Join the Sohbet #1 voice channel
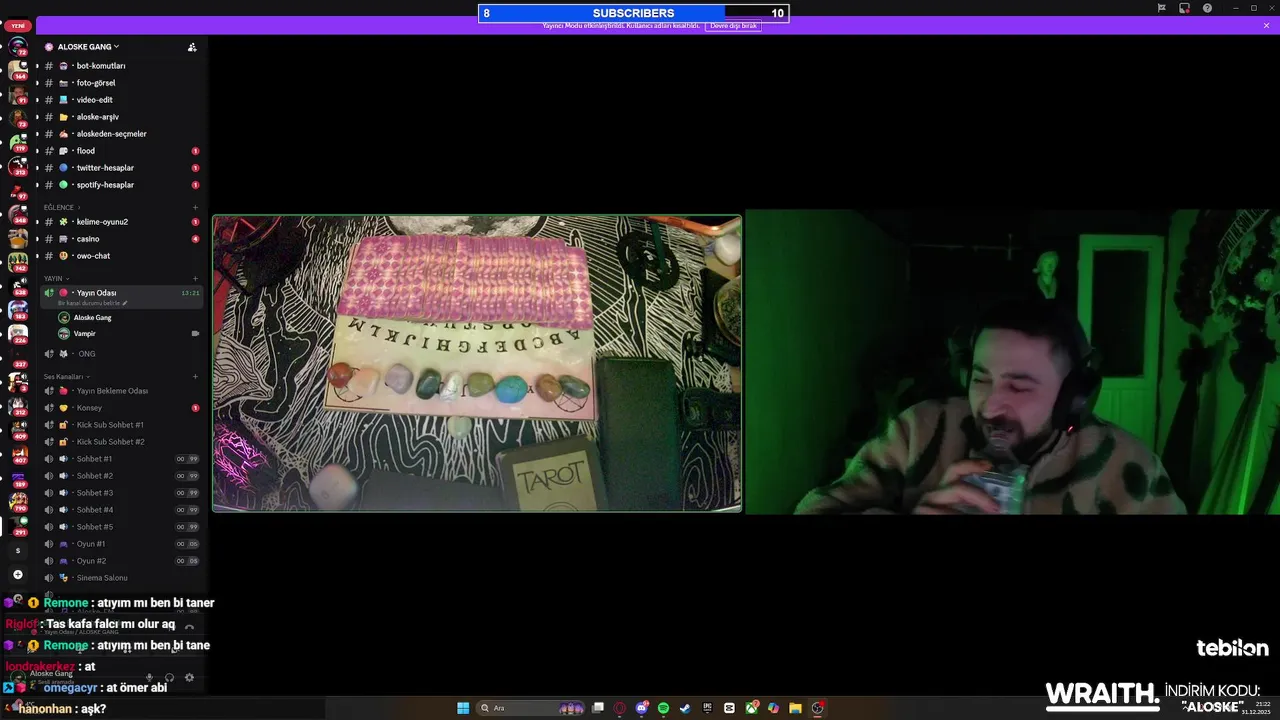Screen dimensions: 1280x720 click(x=120, y=459)
